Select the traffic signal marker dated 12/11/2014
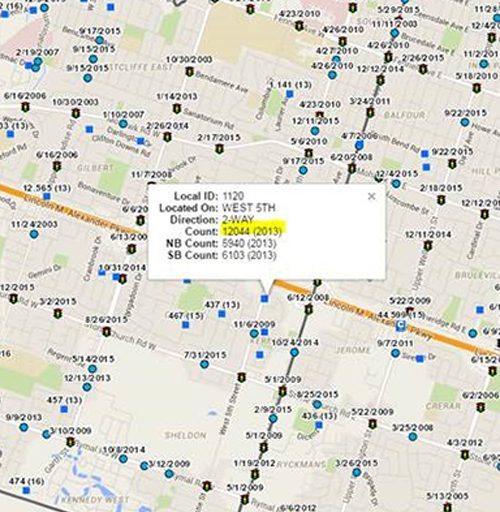Viewport: 500px width, 512px height. pos(428,245)
